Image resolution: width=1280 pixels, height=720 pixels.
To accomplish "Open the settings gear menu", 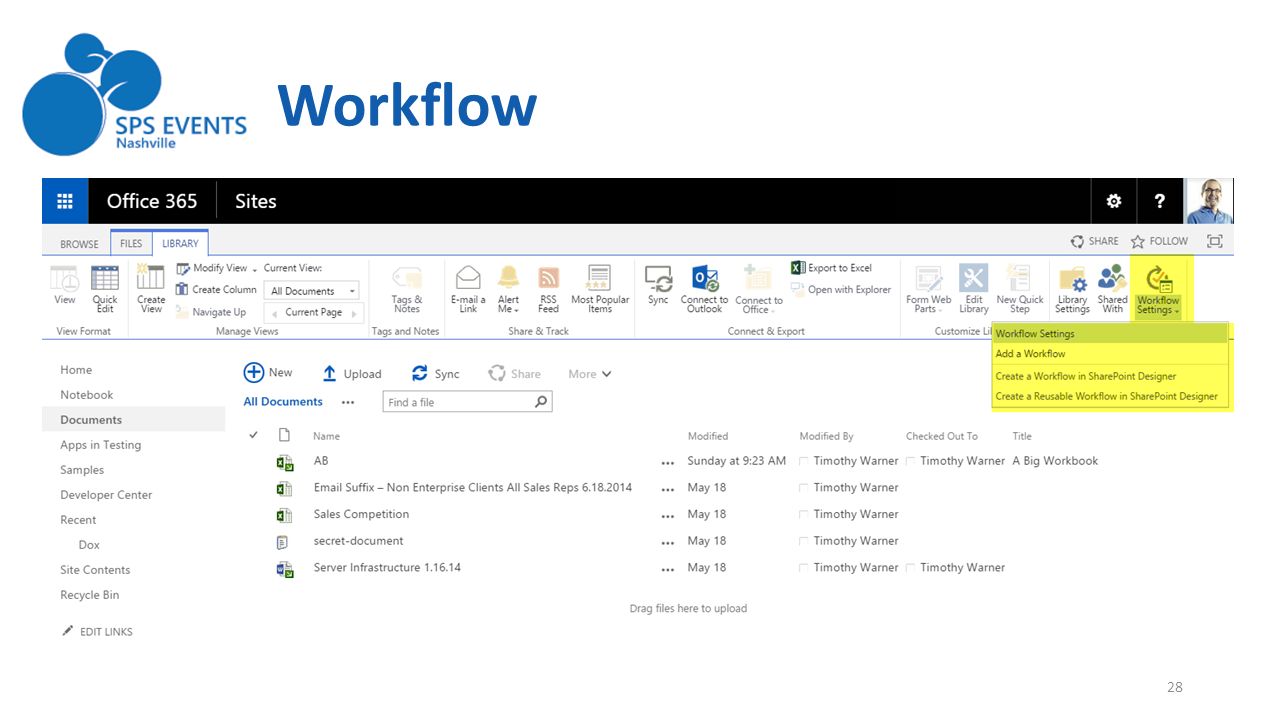I will [x=1113, y=201].
